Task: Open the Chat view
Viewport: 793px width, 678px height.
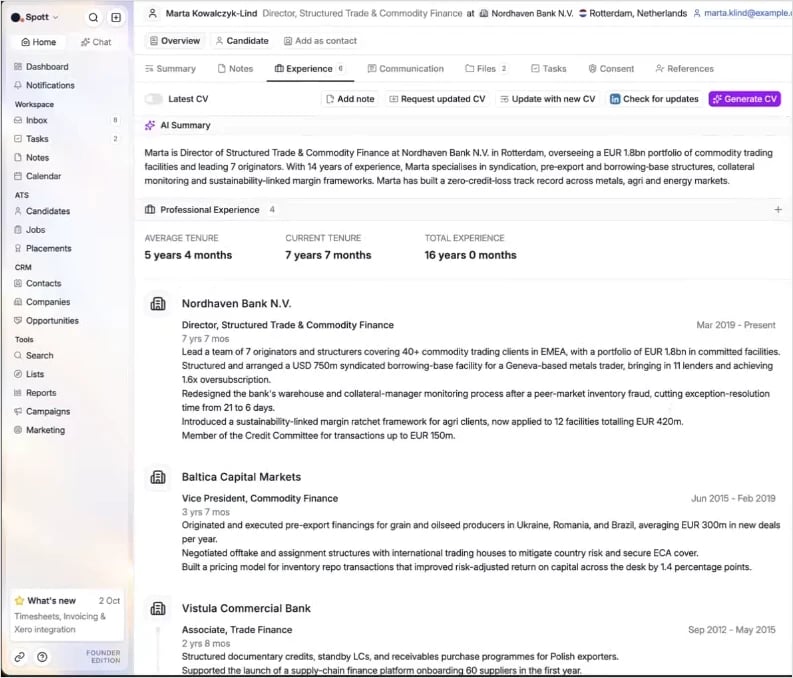Action: (x=96, y=42)
